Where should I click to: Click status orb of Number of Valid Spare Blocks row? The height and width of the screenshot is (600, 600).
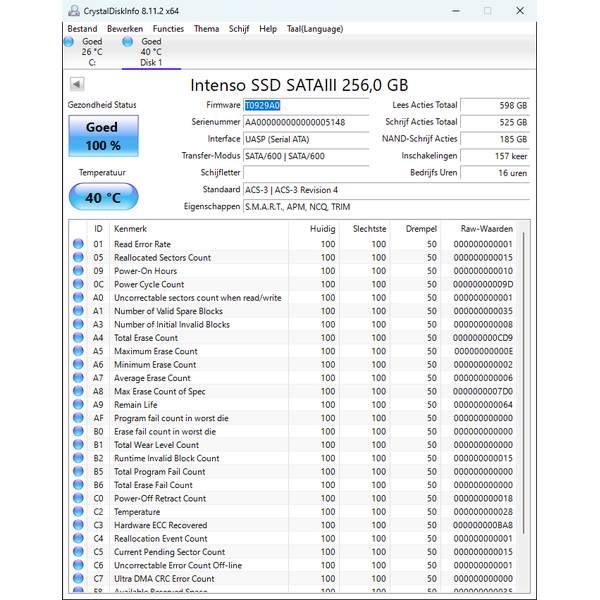click(78, 311)
